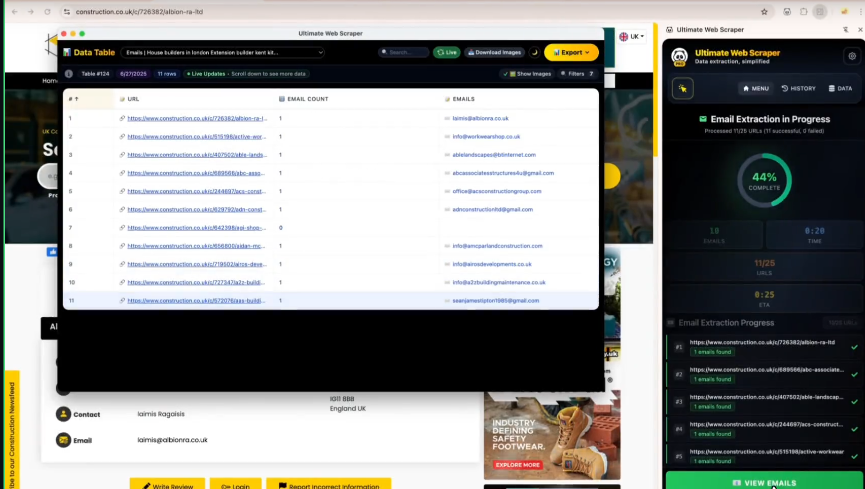The image size is (865, 489).
Task: Open the aidan-mc URL link in row 8
Action: [196, 246]
